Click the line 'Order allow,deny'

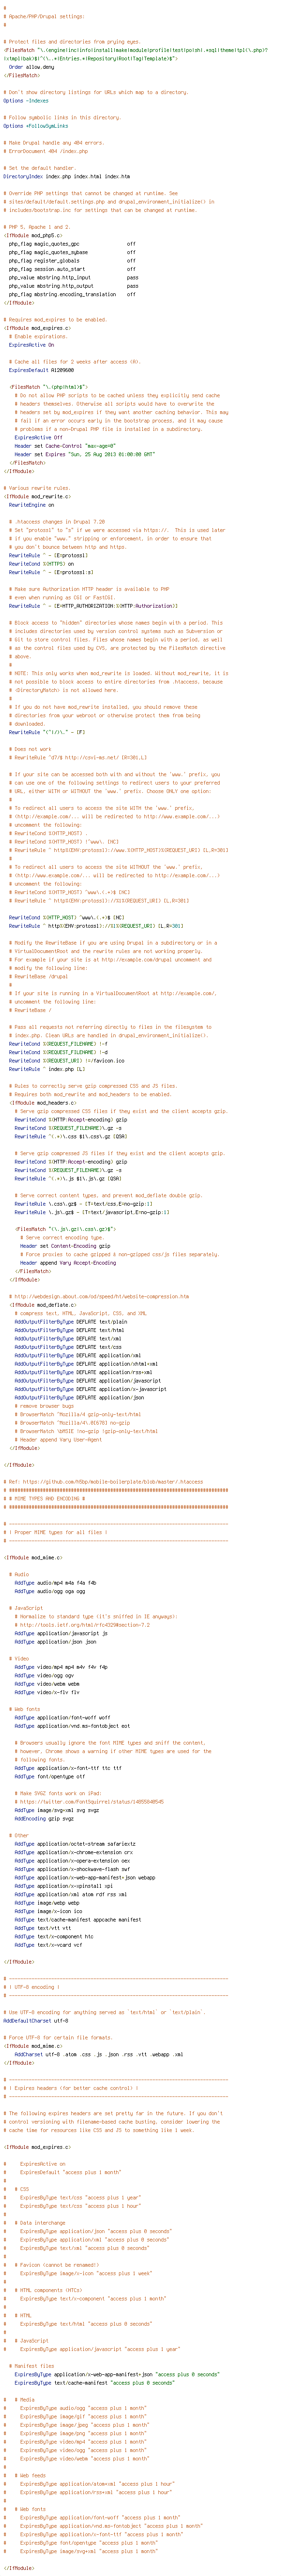pos(30,66)
